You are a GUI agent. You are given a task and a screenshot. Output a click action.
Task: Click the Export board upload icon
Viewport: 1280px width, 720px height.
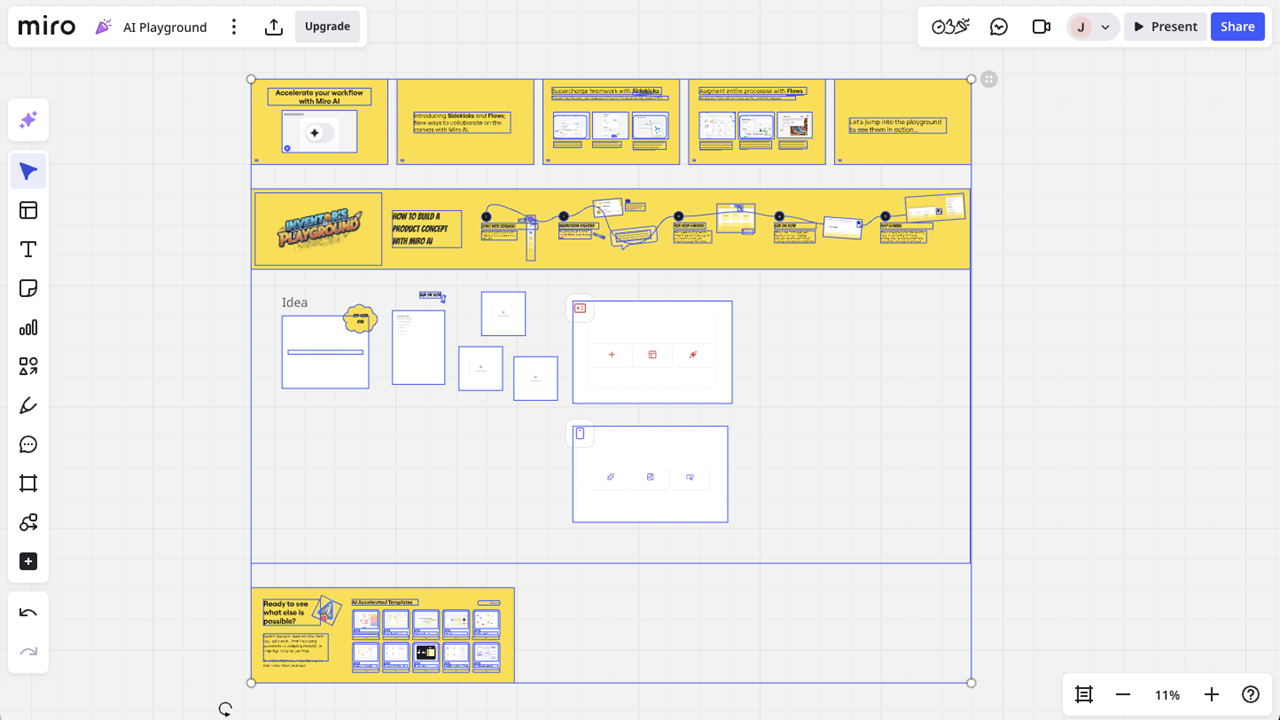274,27
